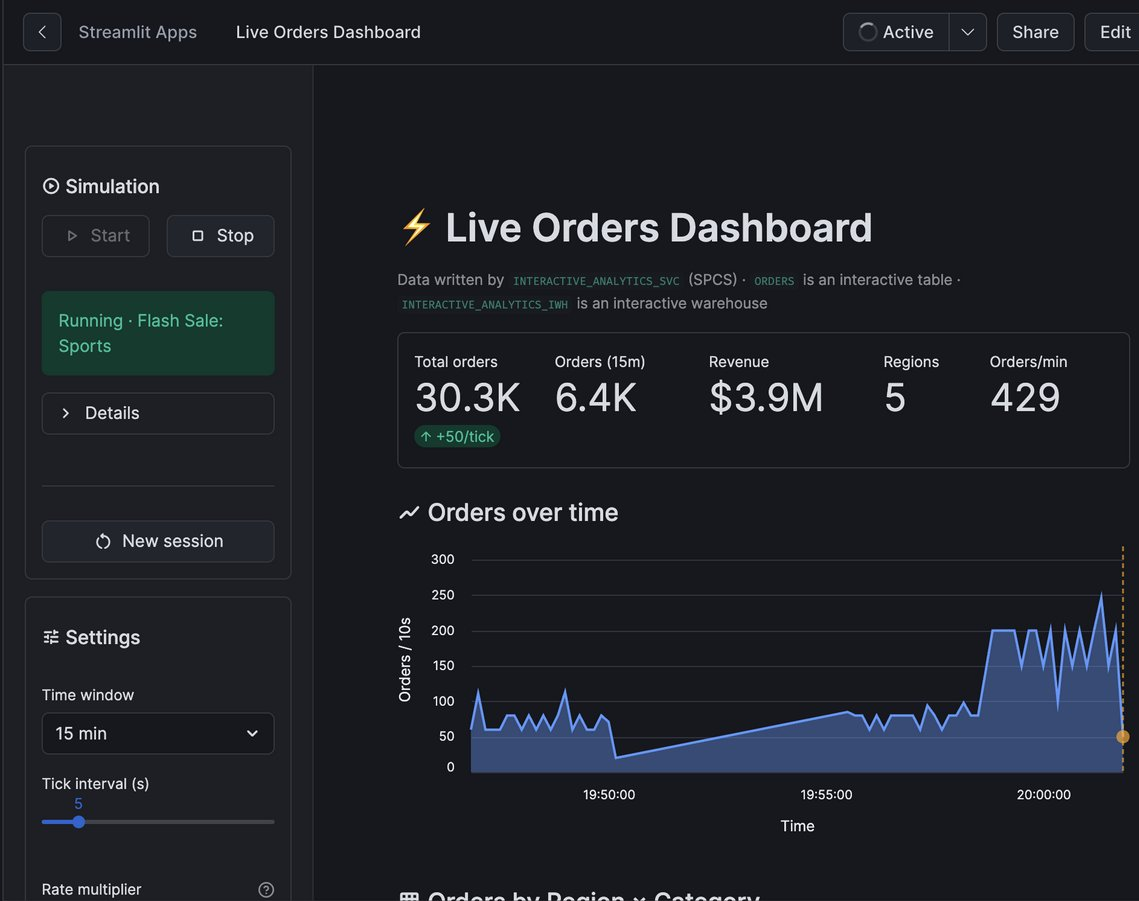Click the Share button

click(x=1035, y=32)
